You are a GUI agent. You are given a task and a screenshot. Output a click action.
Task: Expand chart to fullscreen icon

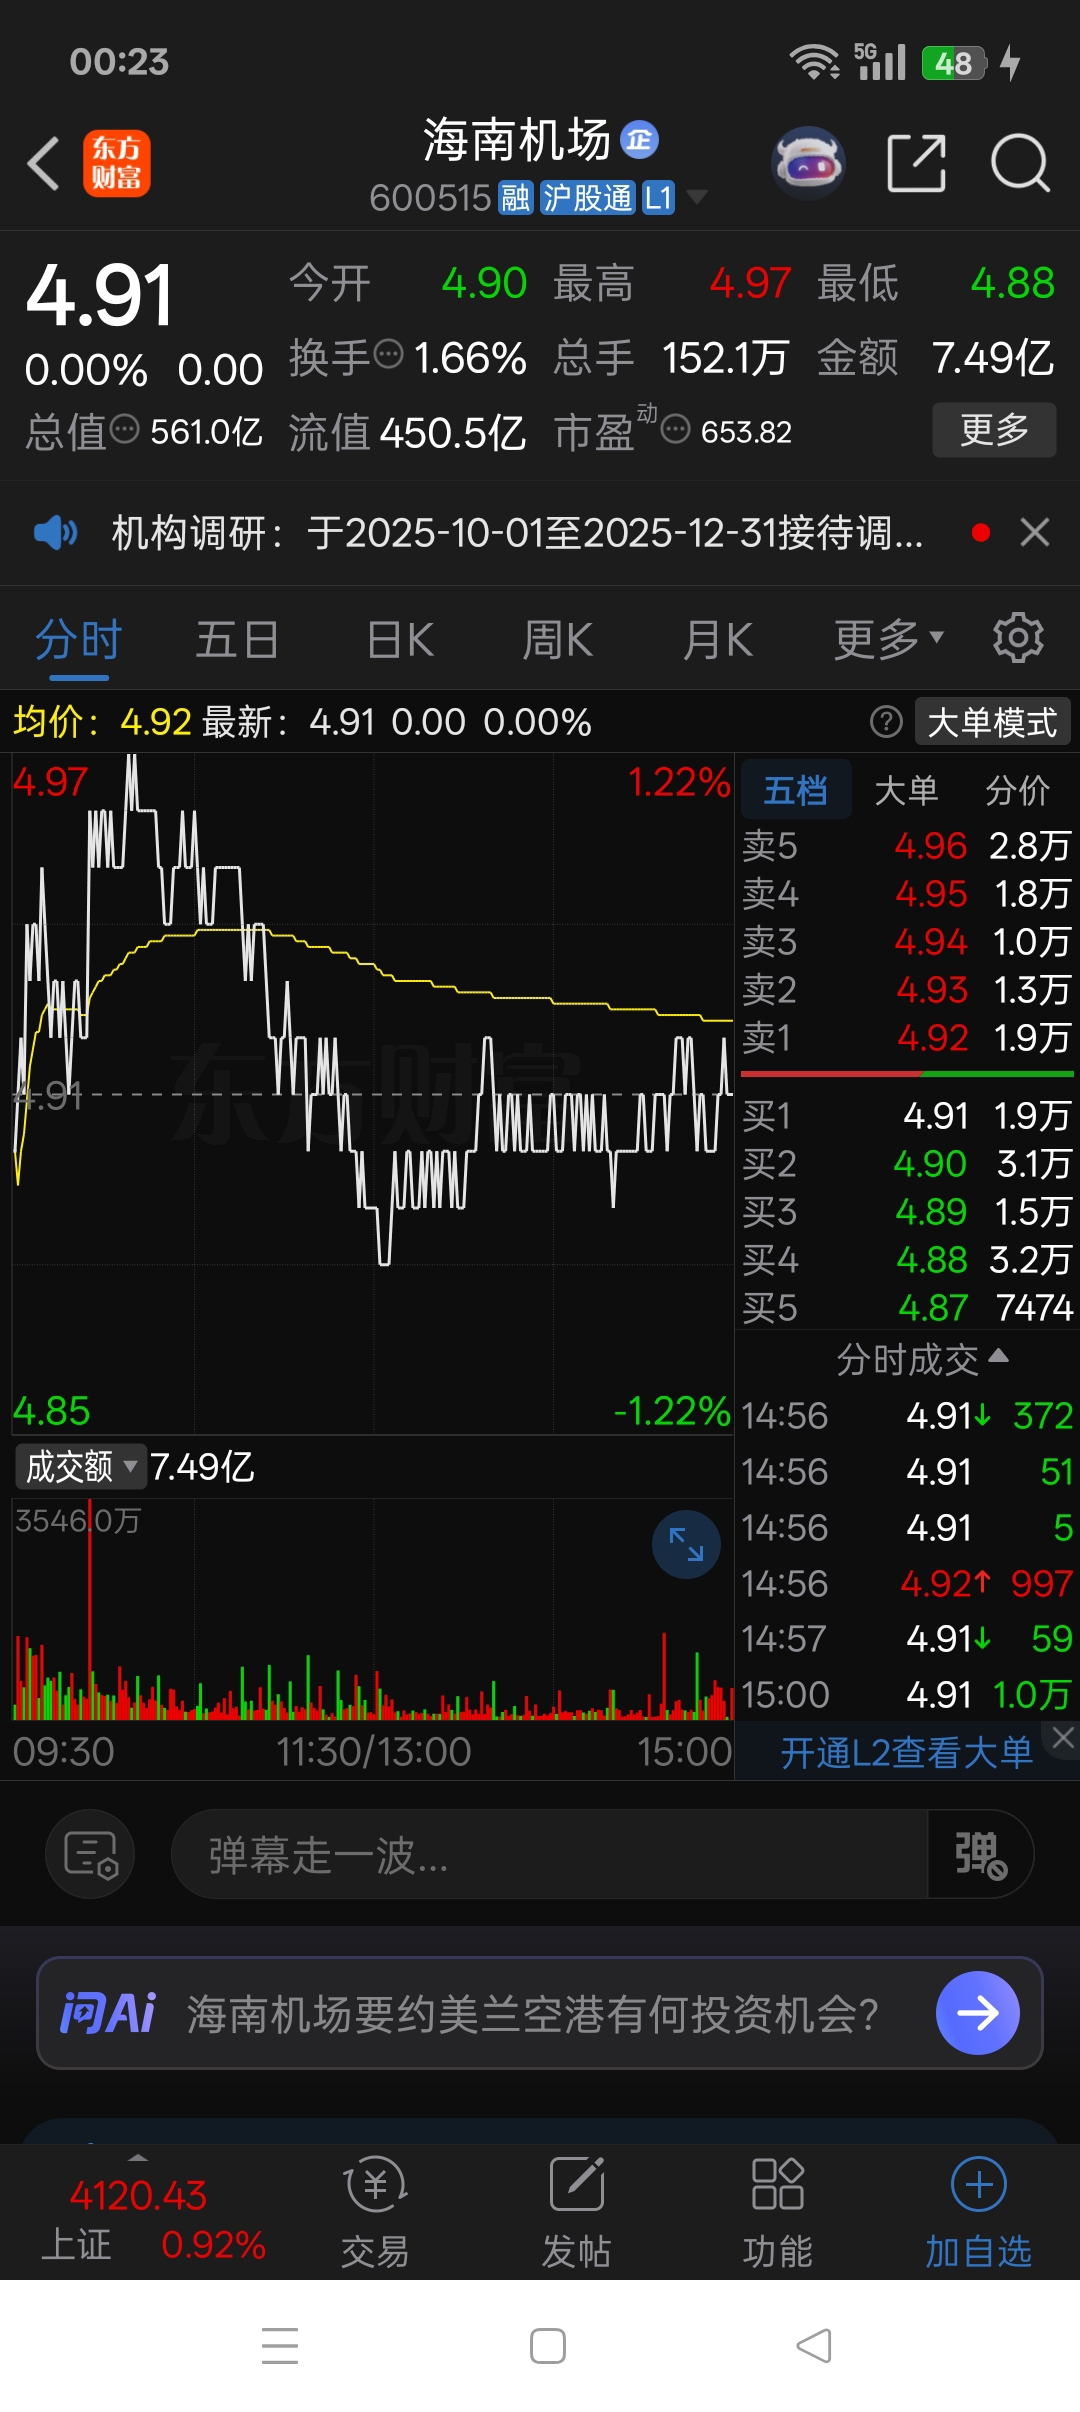[686, 1544]
